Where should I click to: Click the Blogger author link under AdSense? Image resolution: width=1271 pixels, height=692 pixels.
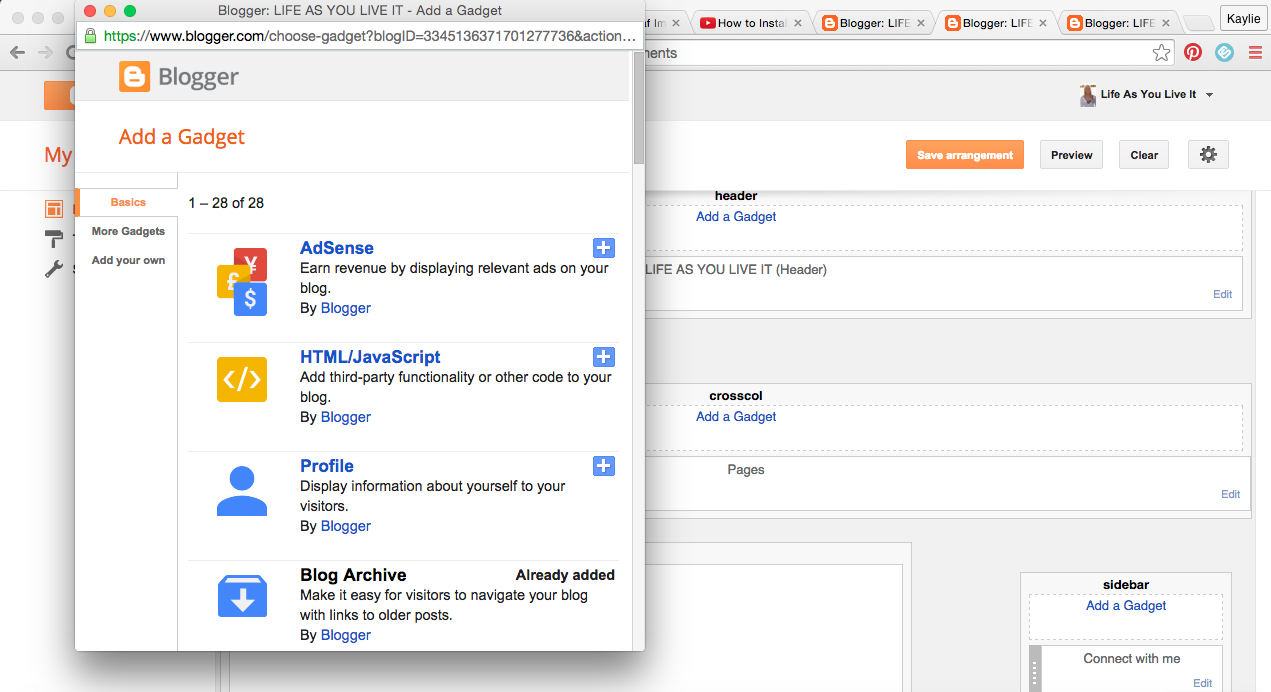(x=346, y=308)
